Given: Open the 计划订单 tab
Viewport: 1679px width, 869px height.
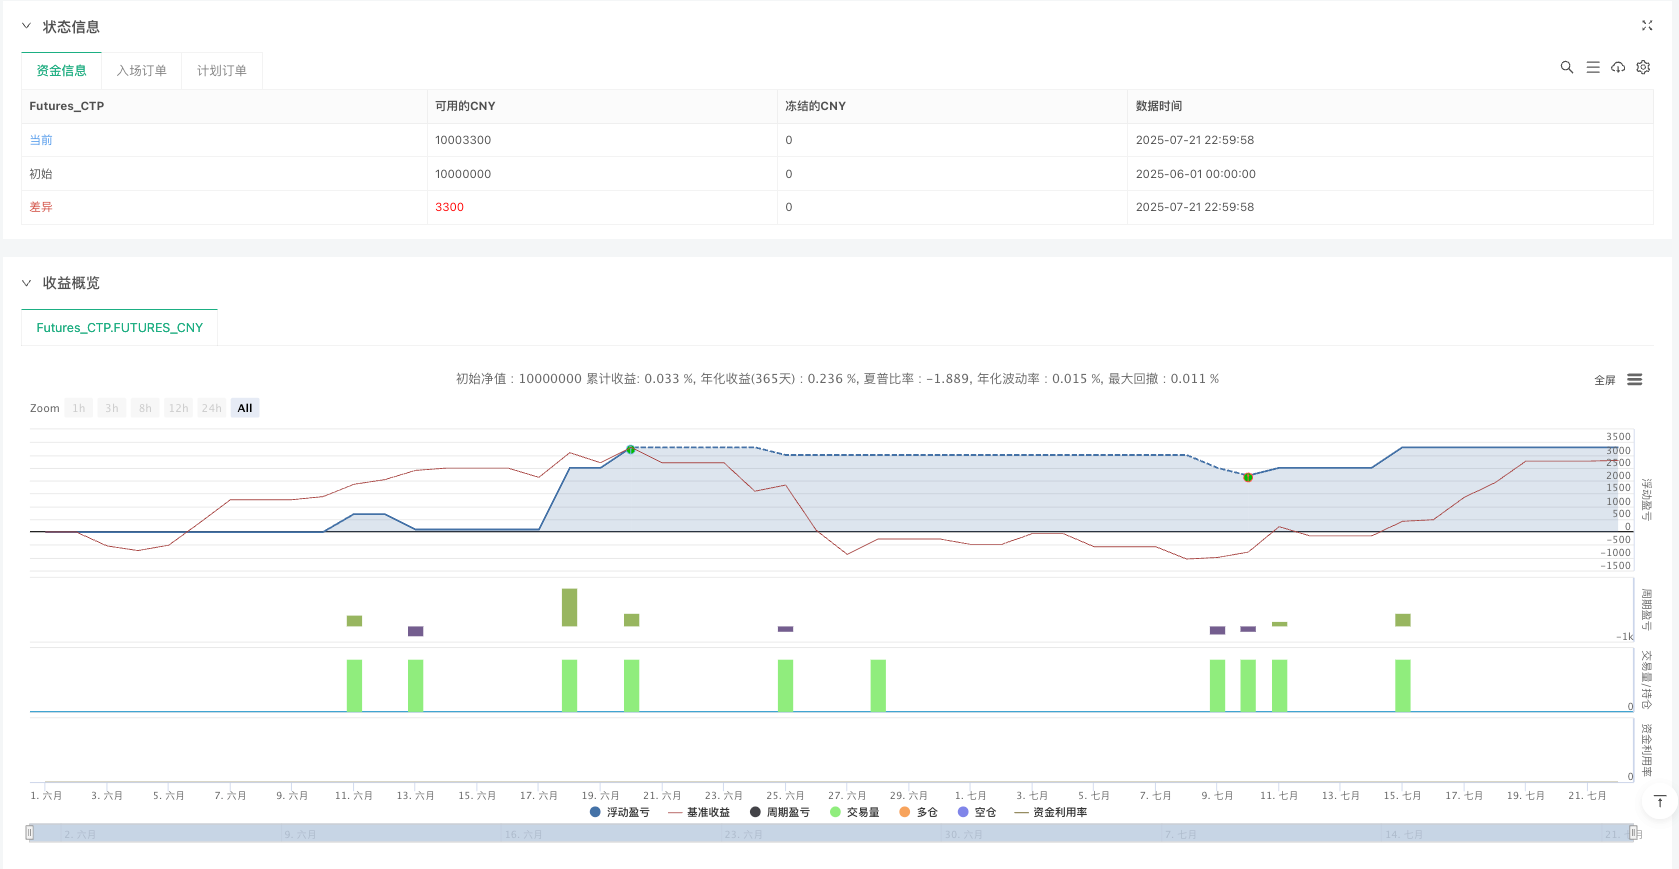Looking at the screenshot, I should coord(222,71).
